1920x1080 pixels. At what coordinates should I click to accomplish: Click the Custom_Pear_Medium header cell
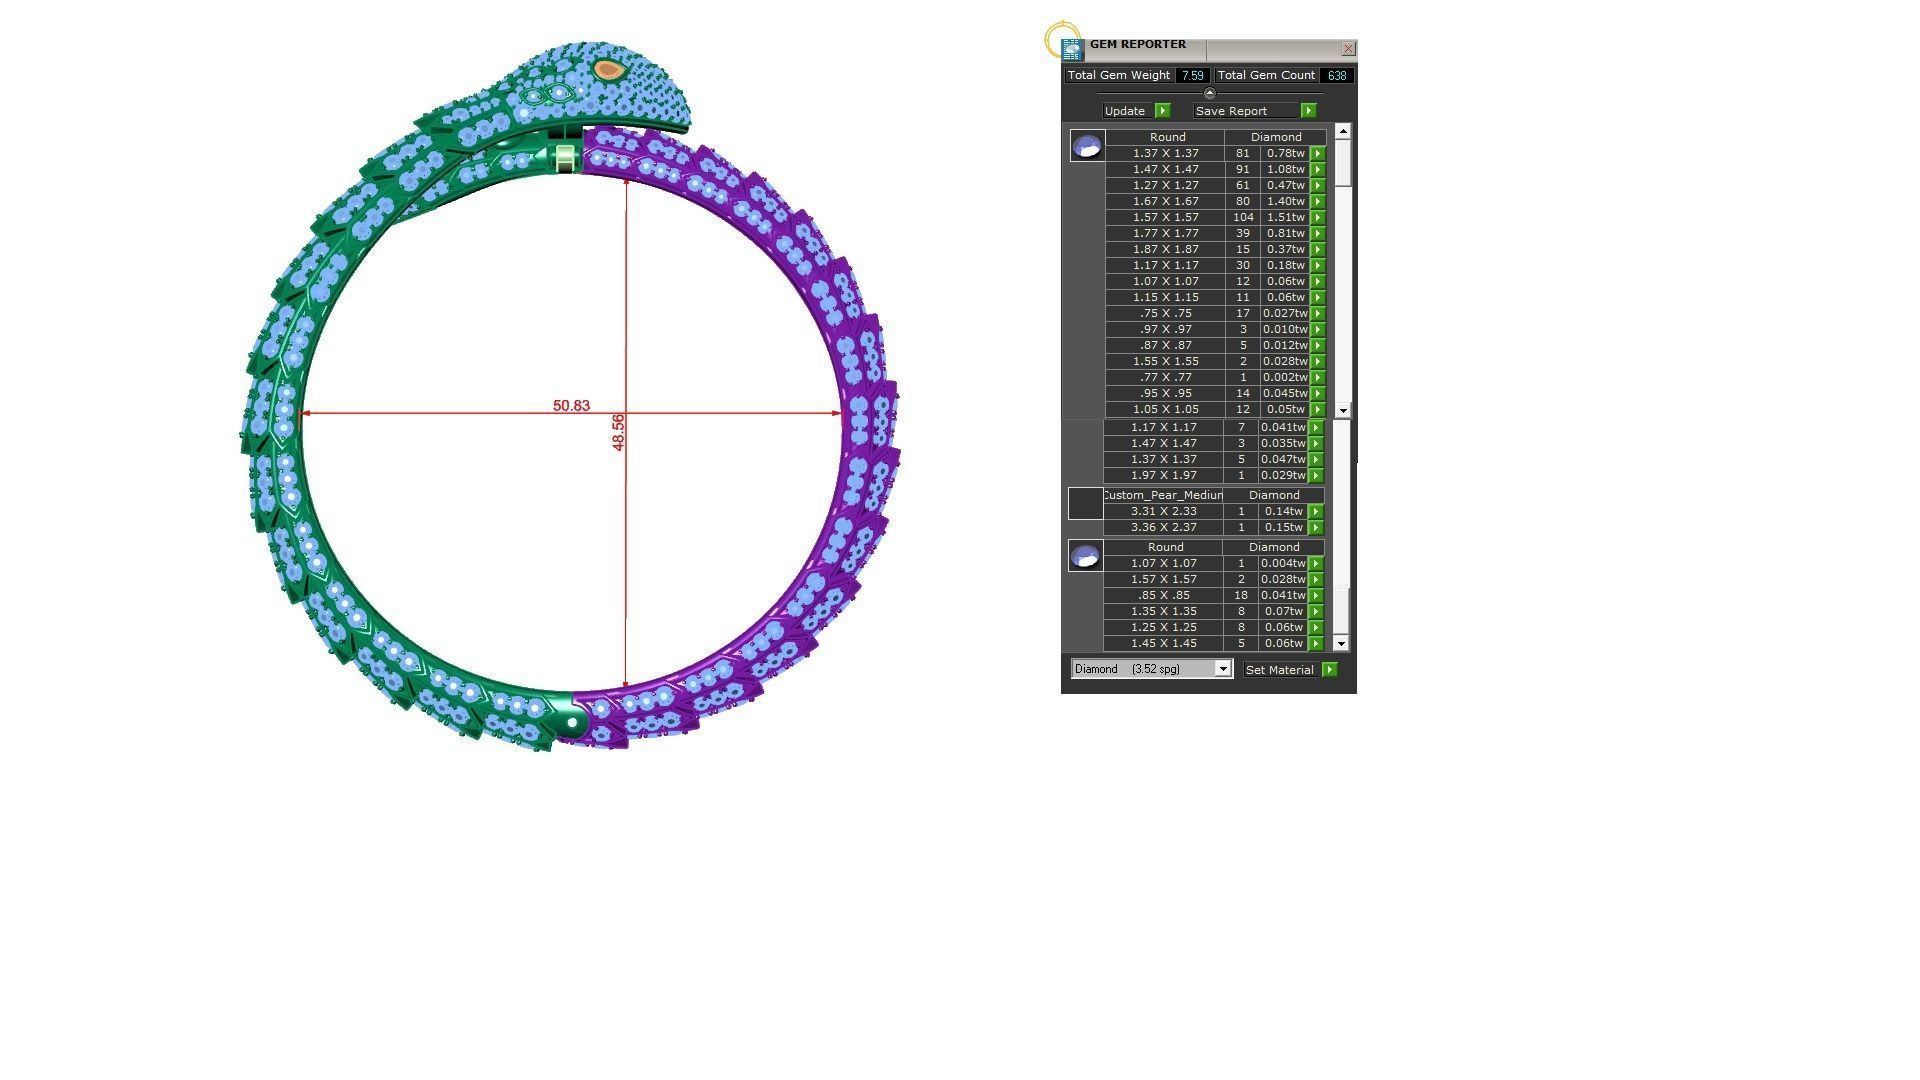coord(1162,496)
